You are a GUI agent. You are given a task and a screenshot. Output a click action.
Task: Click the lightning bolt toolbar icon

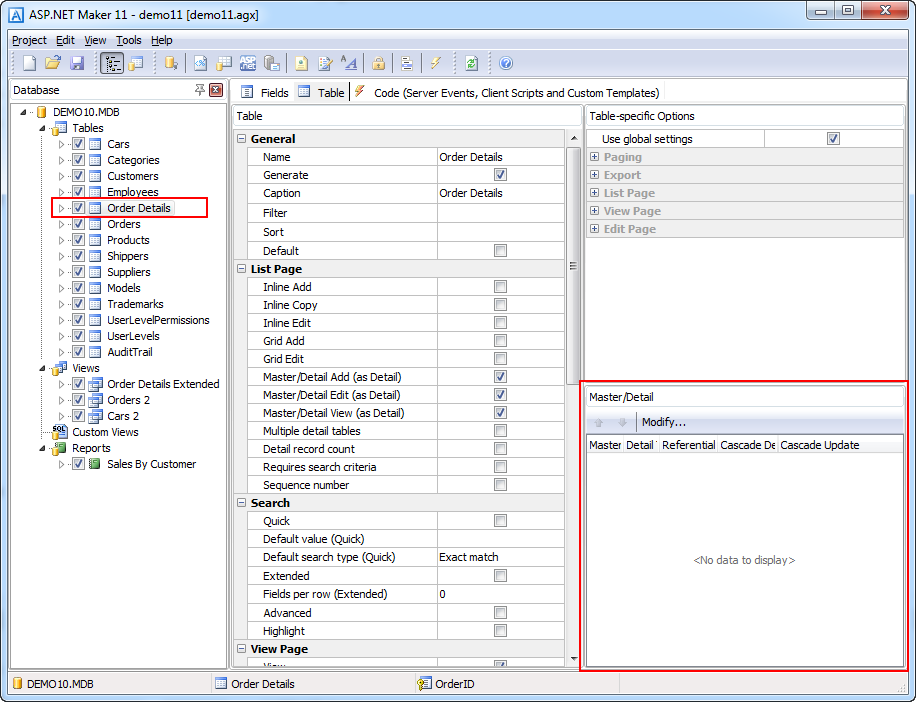click(x=436, y=63)
